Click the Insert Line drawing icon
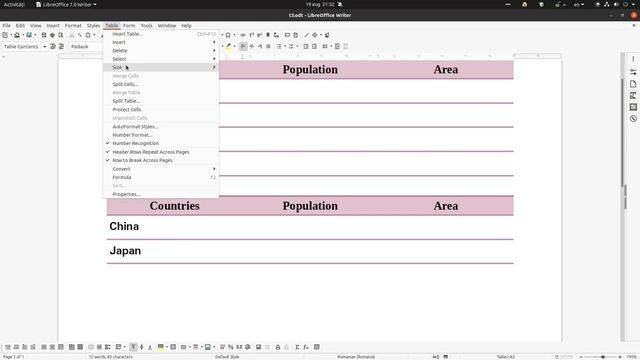This screenshot has width=640, height=360. pos(307,35)
